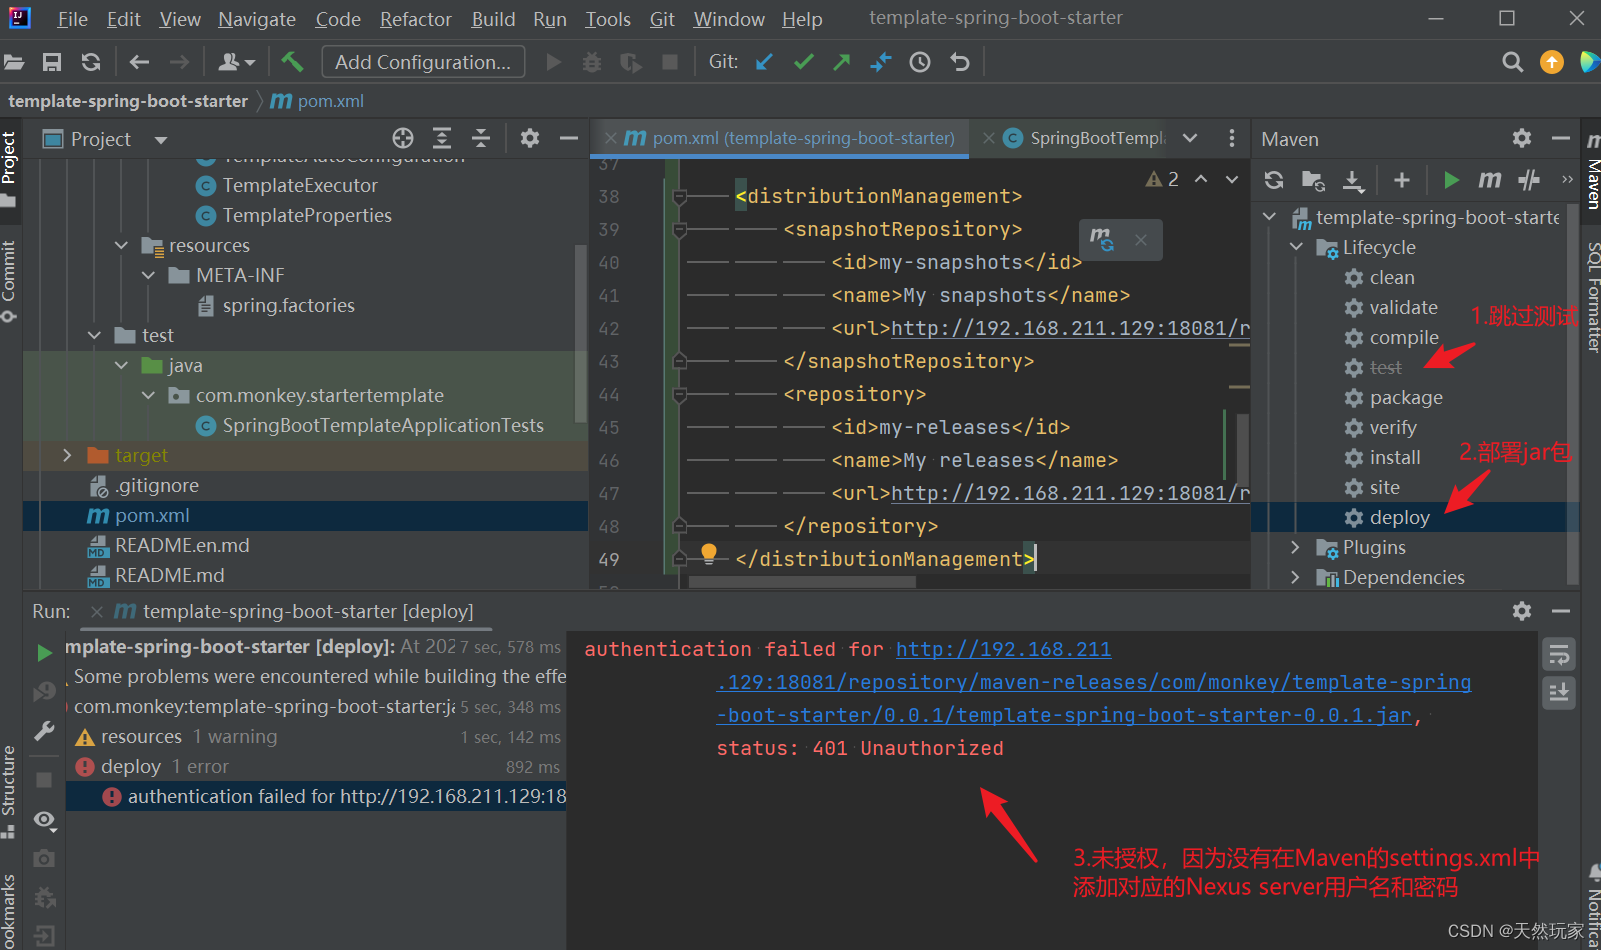
Task: Show quick-fix lightbulb on line 49
Action: (709, 552)
